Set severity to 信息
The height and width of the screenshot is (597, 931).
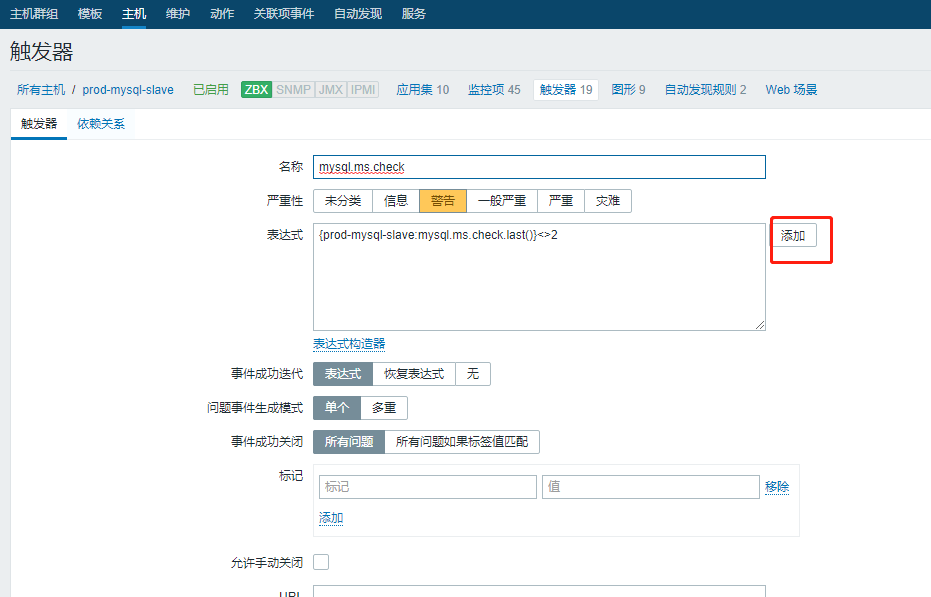click(x=395, y=201)
